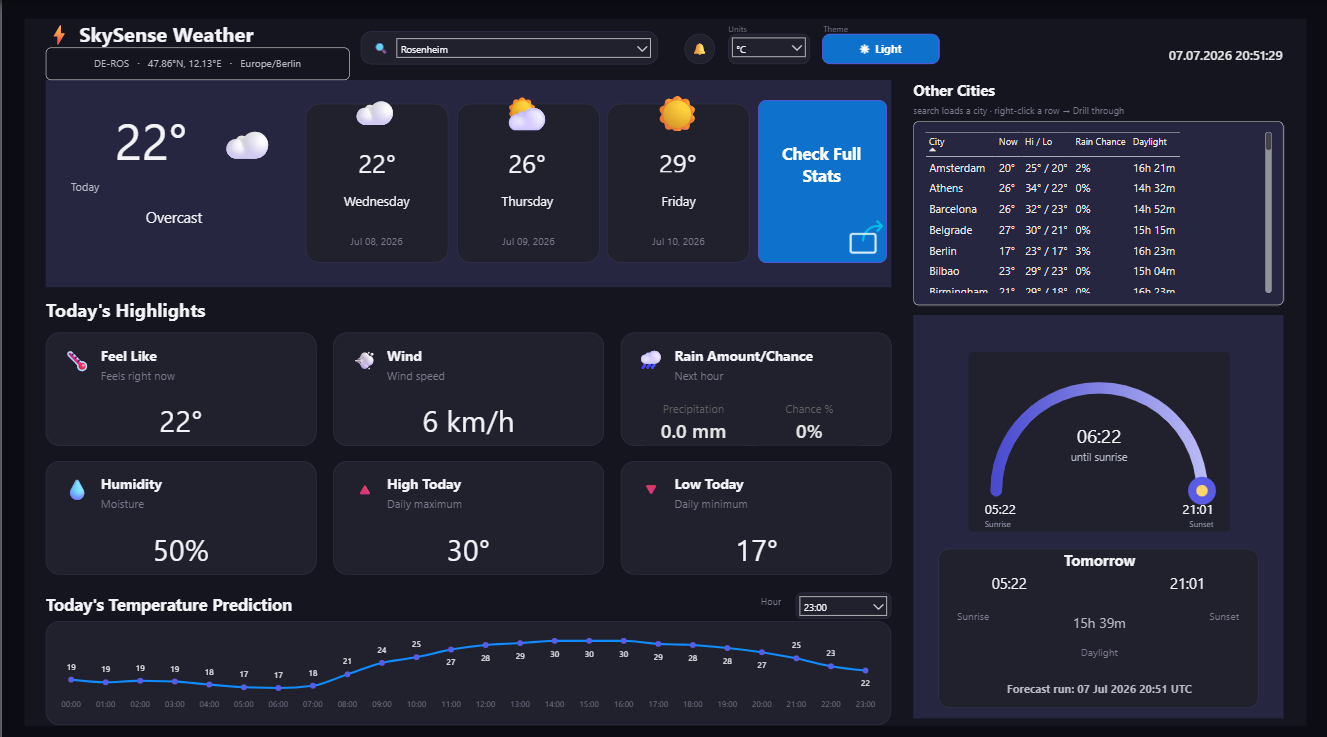The height and width of the screenshot is (737, 1327).
Task: Click the Other Cities heading
Action: coord(954,91)
